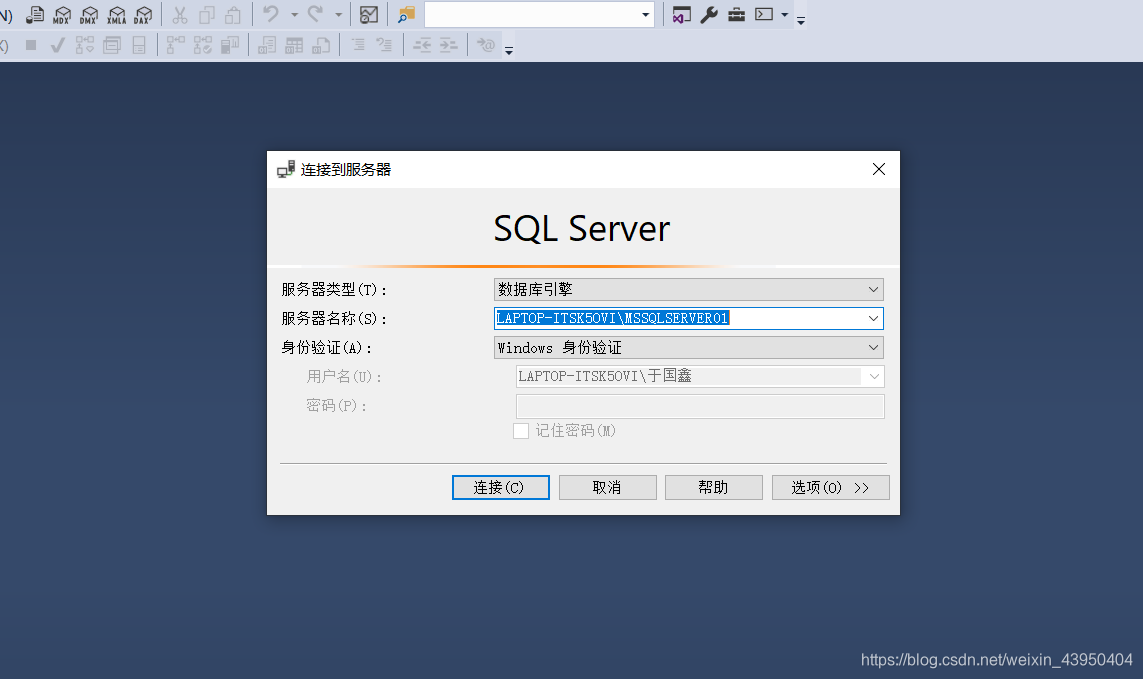
Task: Open the empty toolbar search combo box
Action: click(539, 15)
